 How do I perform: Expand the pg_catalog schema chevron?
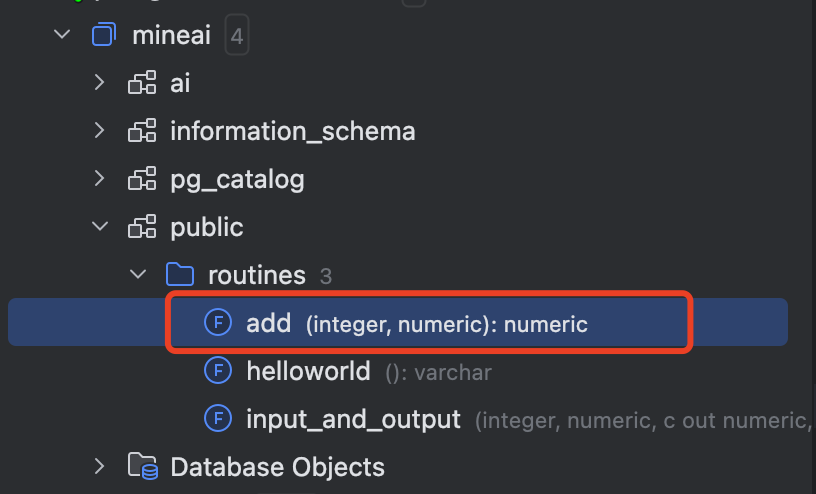(99, 179)
